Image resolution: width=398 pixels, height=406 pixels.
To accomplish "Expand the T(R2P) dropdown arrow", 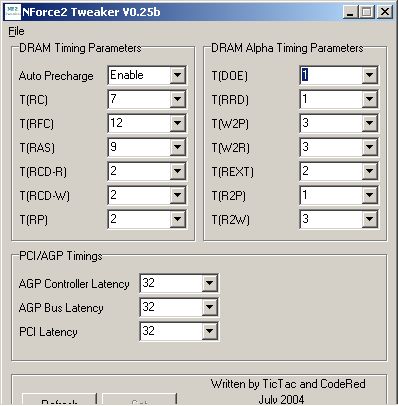I will (x=369, y=195).
